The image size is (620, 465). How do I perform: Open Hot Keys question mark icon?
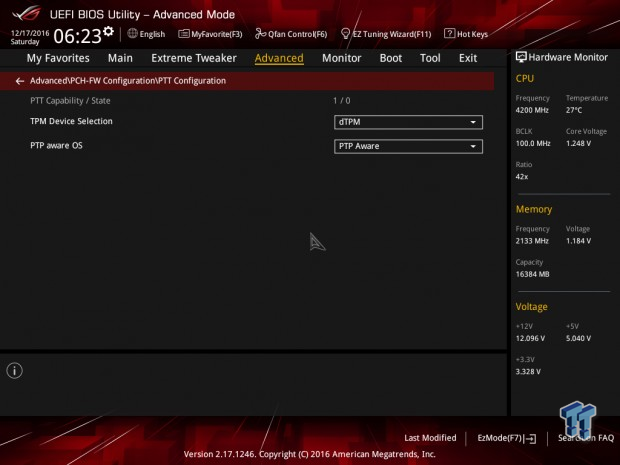click(449, 34)
